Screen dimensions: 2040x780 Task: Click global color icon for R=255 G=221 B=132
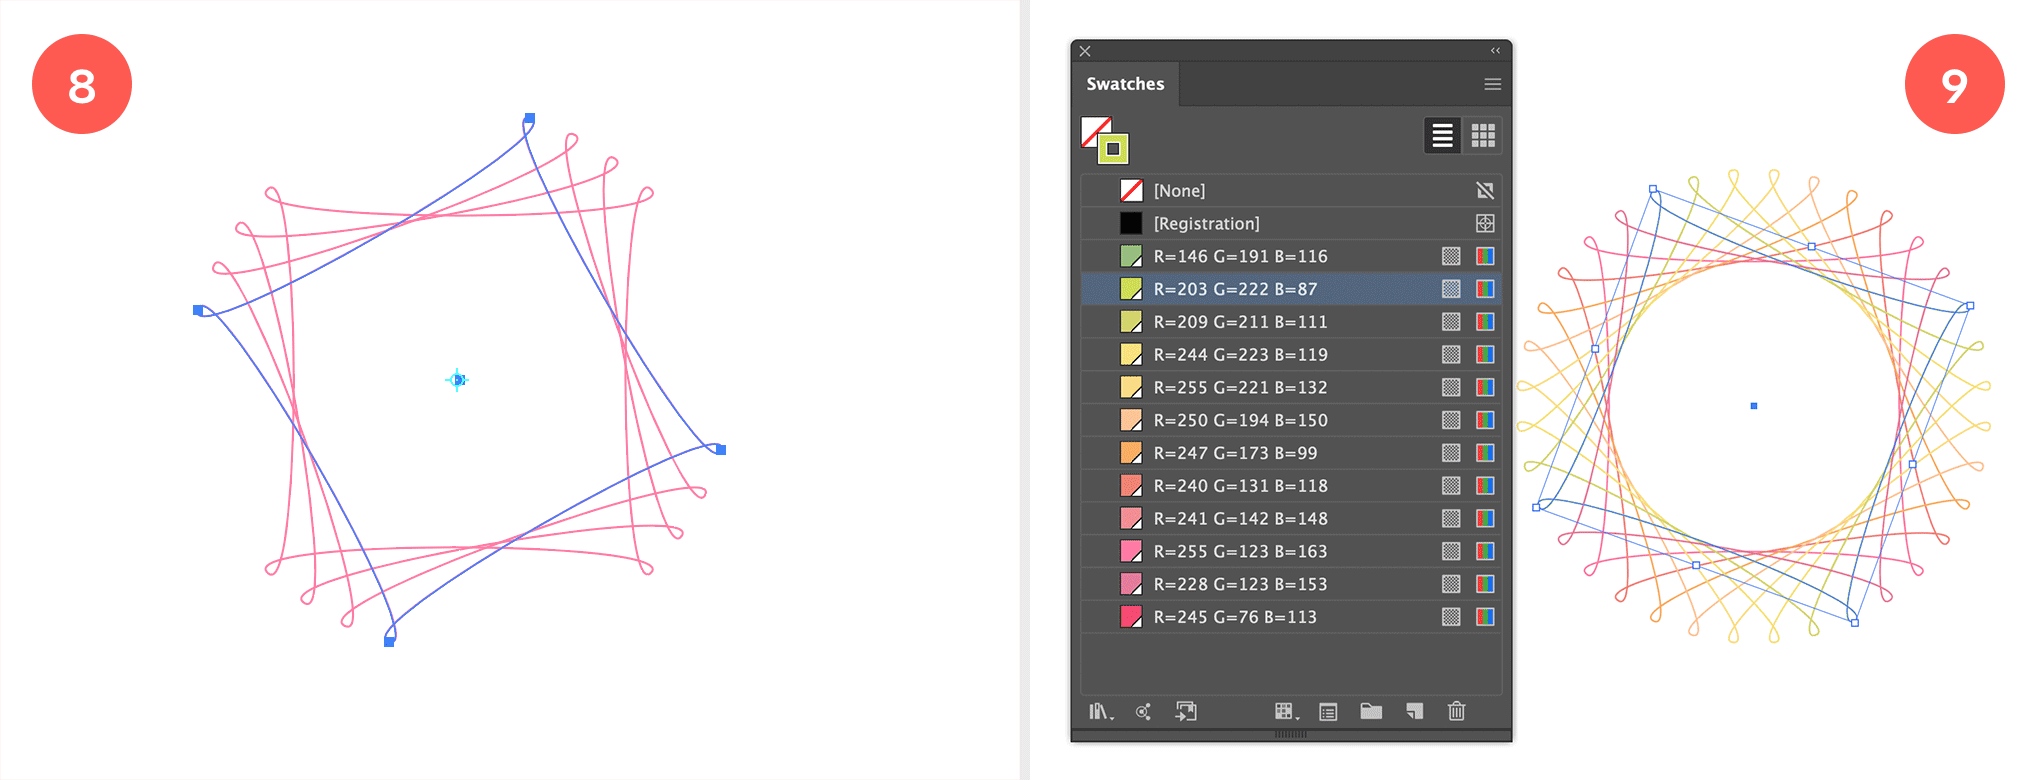[x=1451, y=387]
